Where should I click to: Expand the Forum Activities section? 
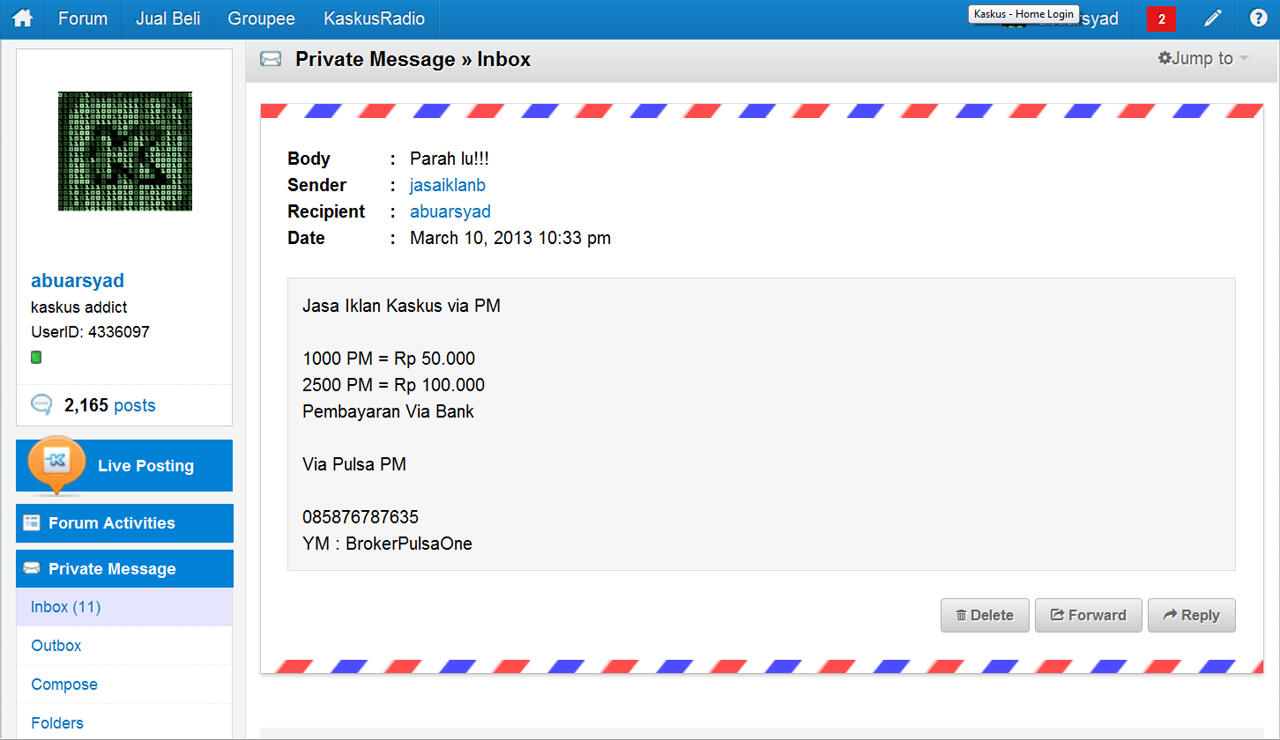coord(124,523)
